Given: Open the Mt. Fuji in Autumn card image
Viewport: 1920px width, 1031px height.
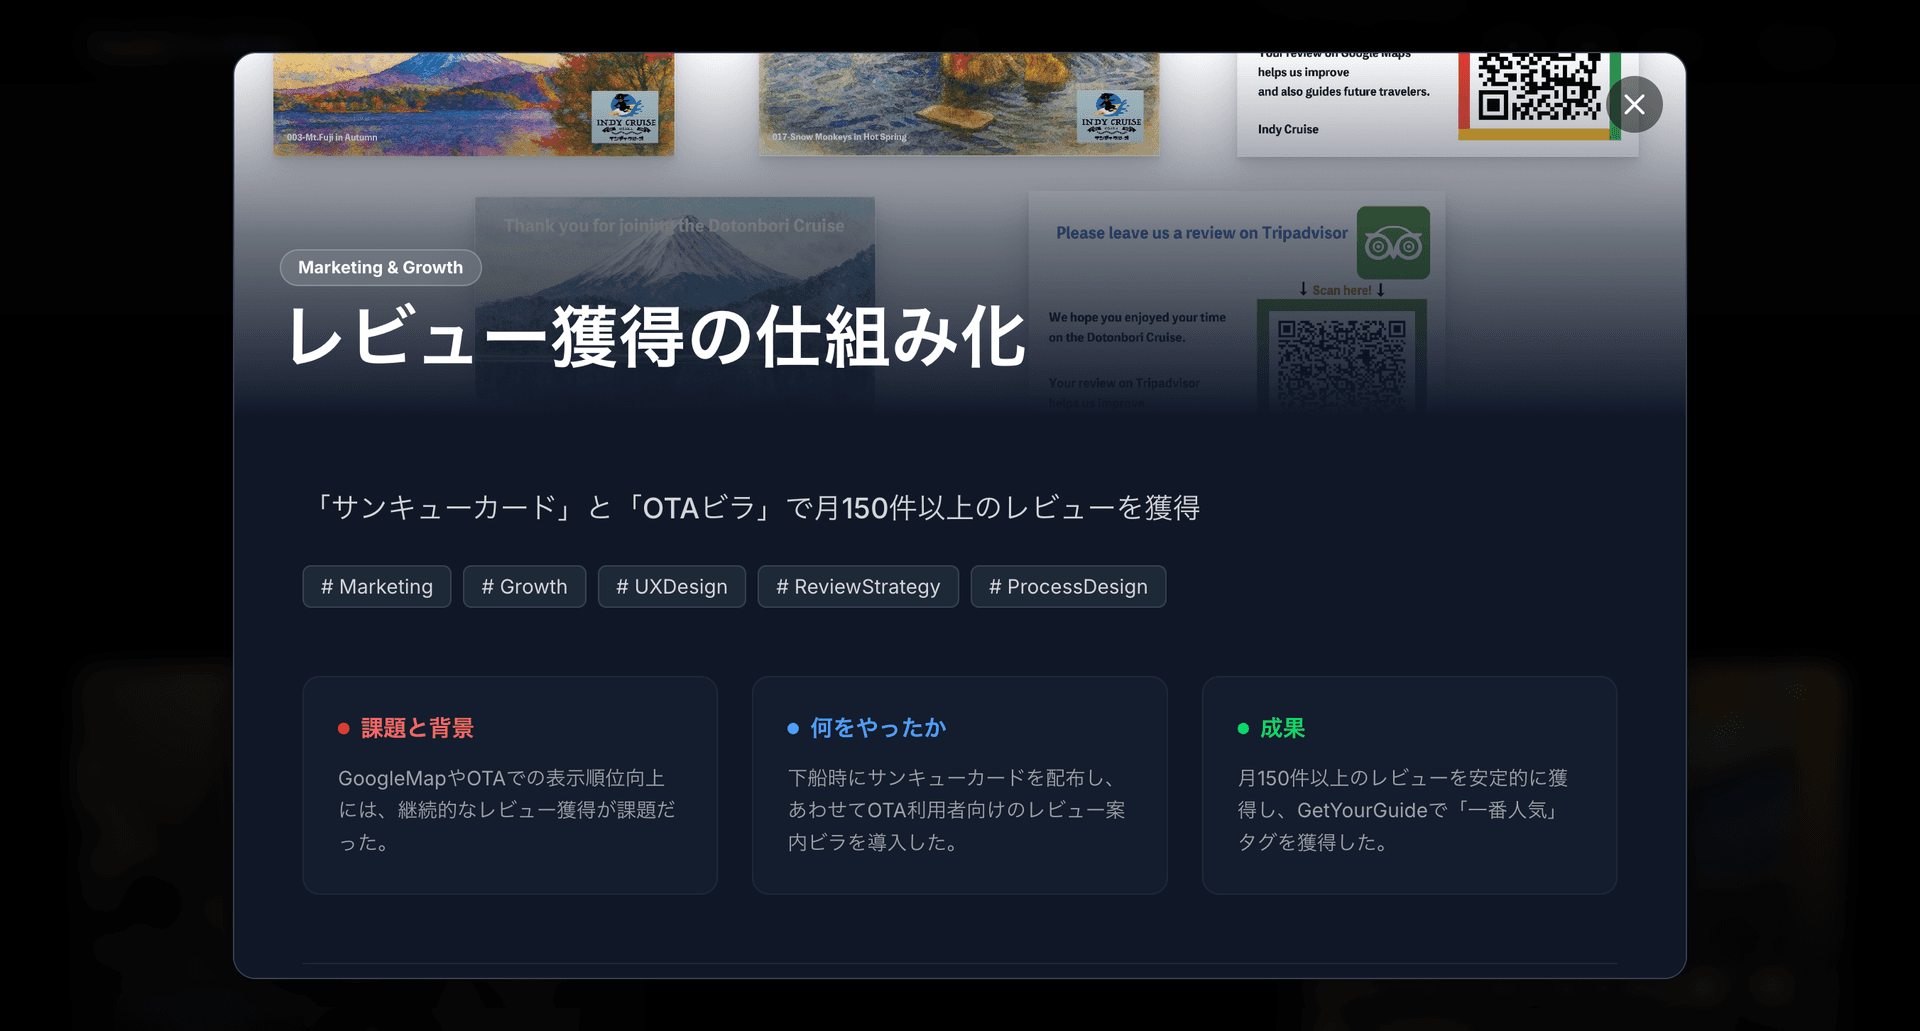Looking at the screenshot, I should 474,104.
